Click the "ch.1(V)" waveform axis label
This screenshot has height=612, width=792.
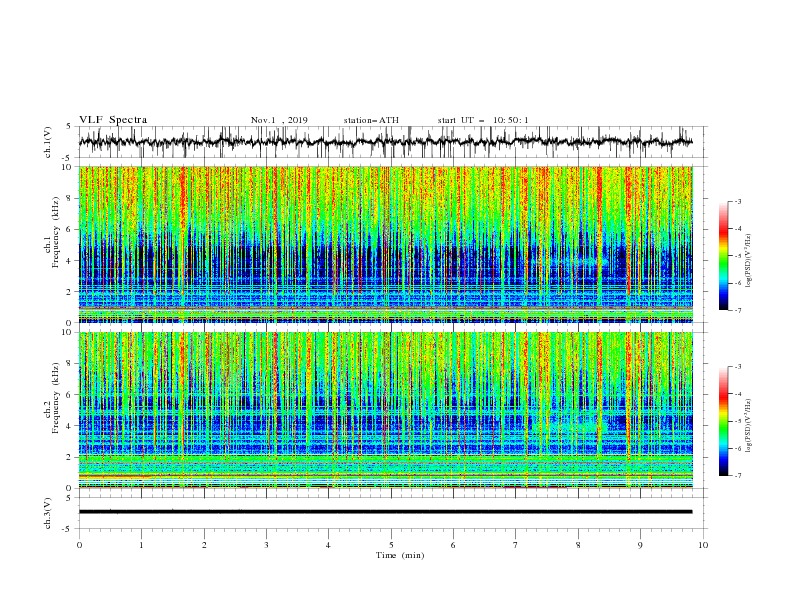[48, 142]
